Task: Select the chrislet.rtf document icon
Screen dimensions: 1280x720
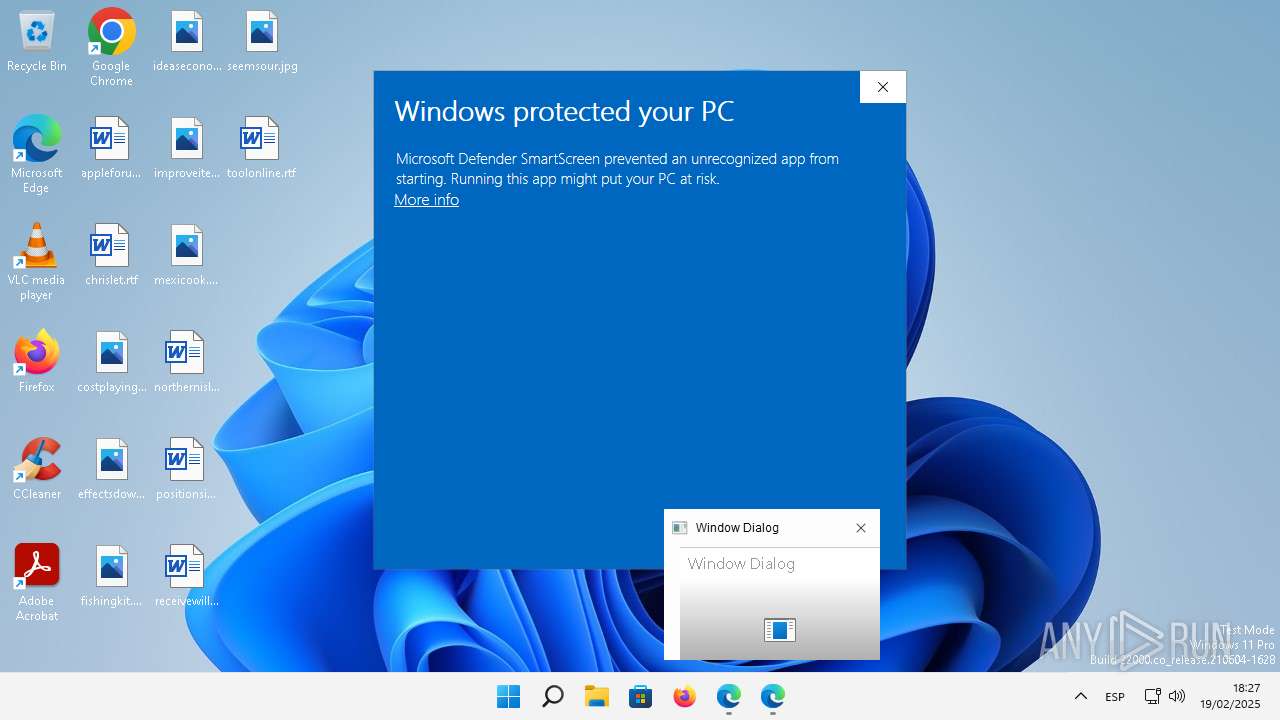Action: pos(111,256)
